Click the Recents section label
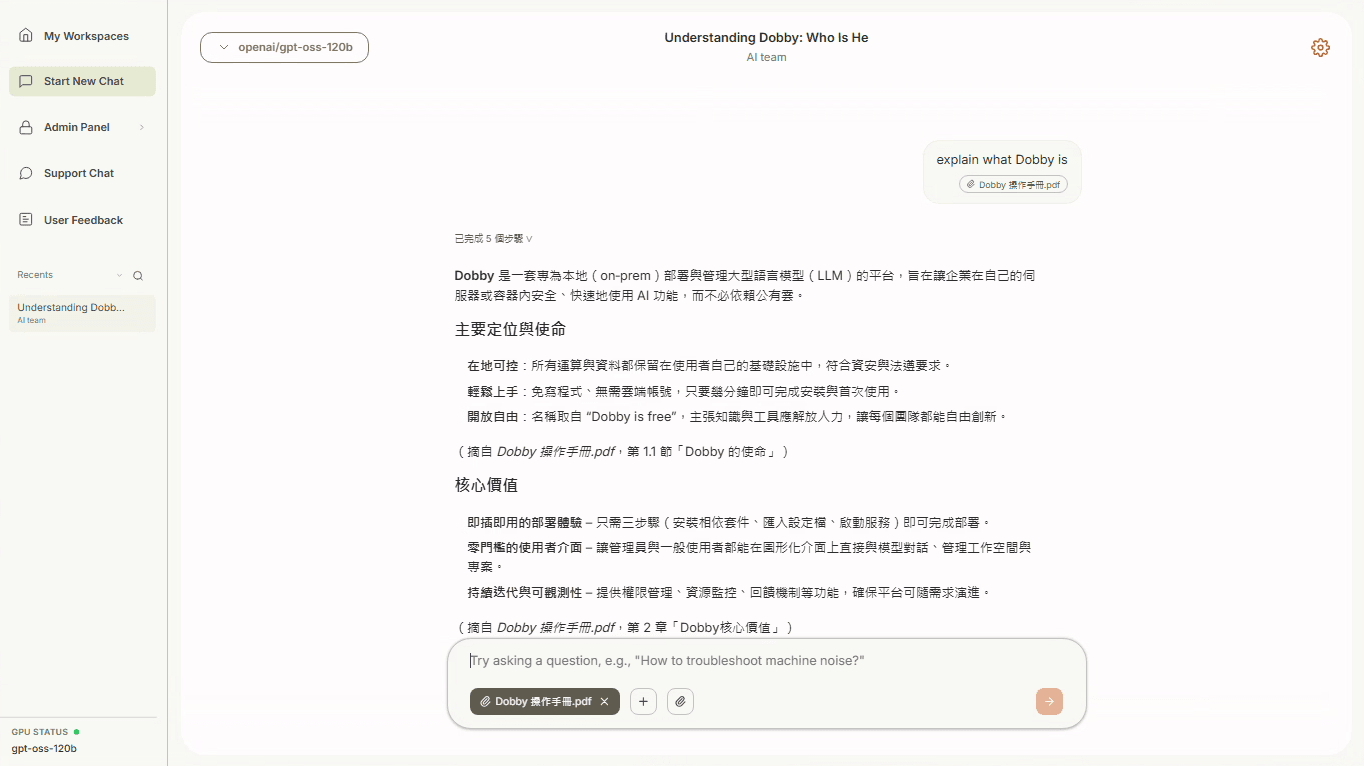This screenshot has width=1364, height=766. tap(35, 275)
